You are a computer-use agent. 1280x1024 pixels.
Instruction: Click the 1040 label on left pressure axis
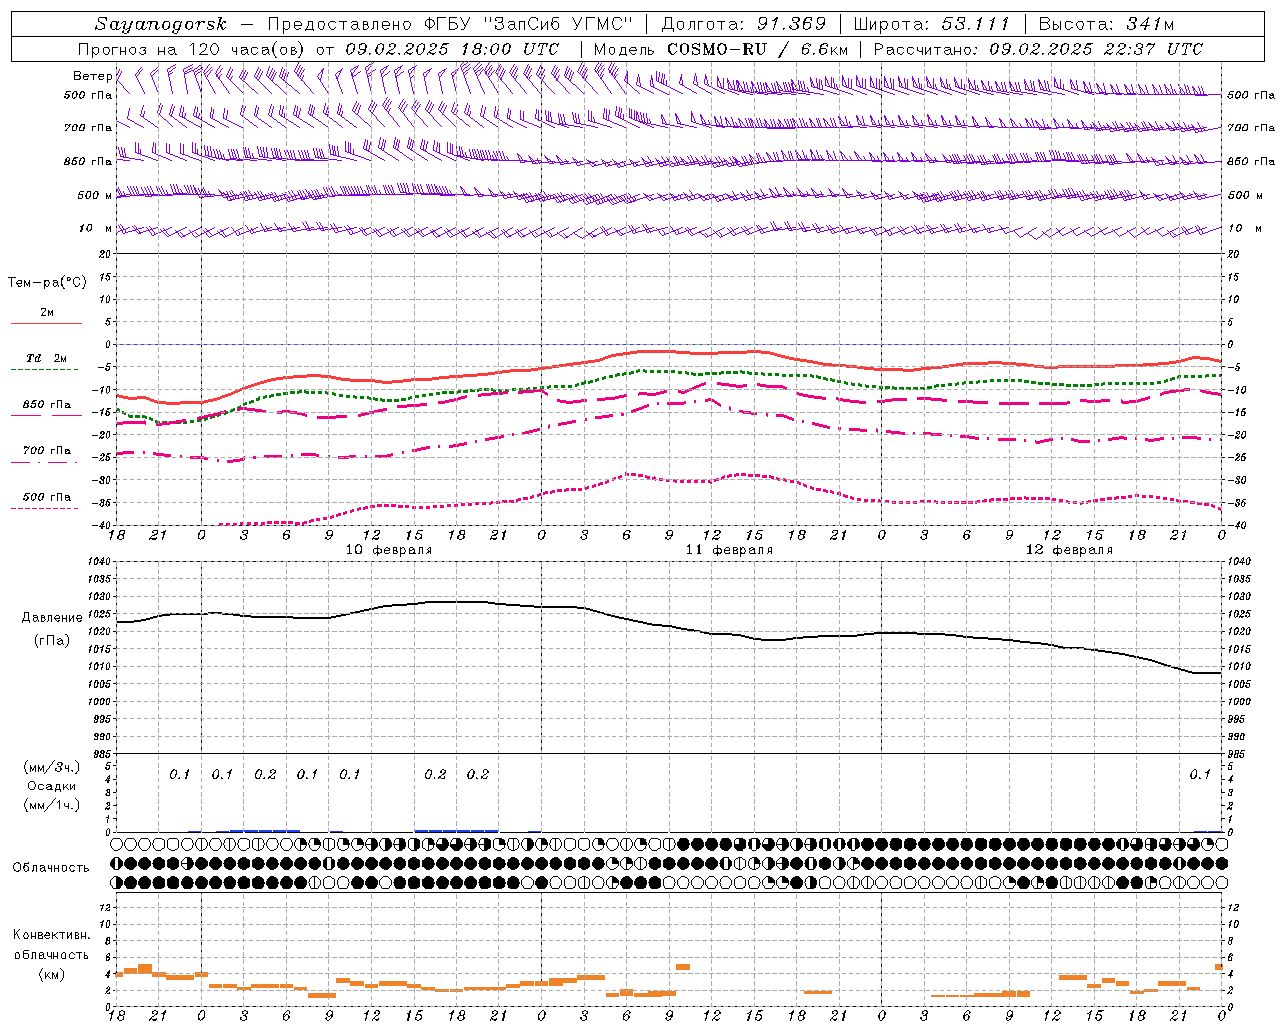tap(97, 562)
